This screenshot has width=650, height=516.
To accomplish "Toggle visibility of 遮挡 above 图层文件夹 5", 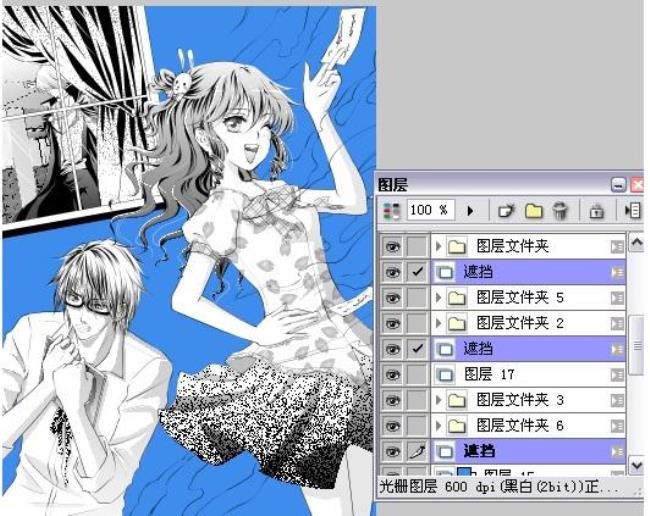I will tap(393, 273).
